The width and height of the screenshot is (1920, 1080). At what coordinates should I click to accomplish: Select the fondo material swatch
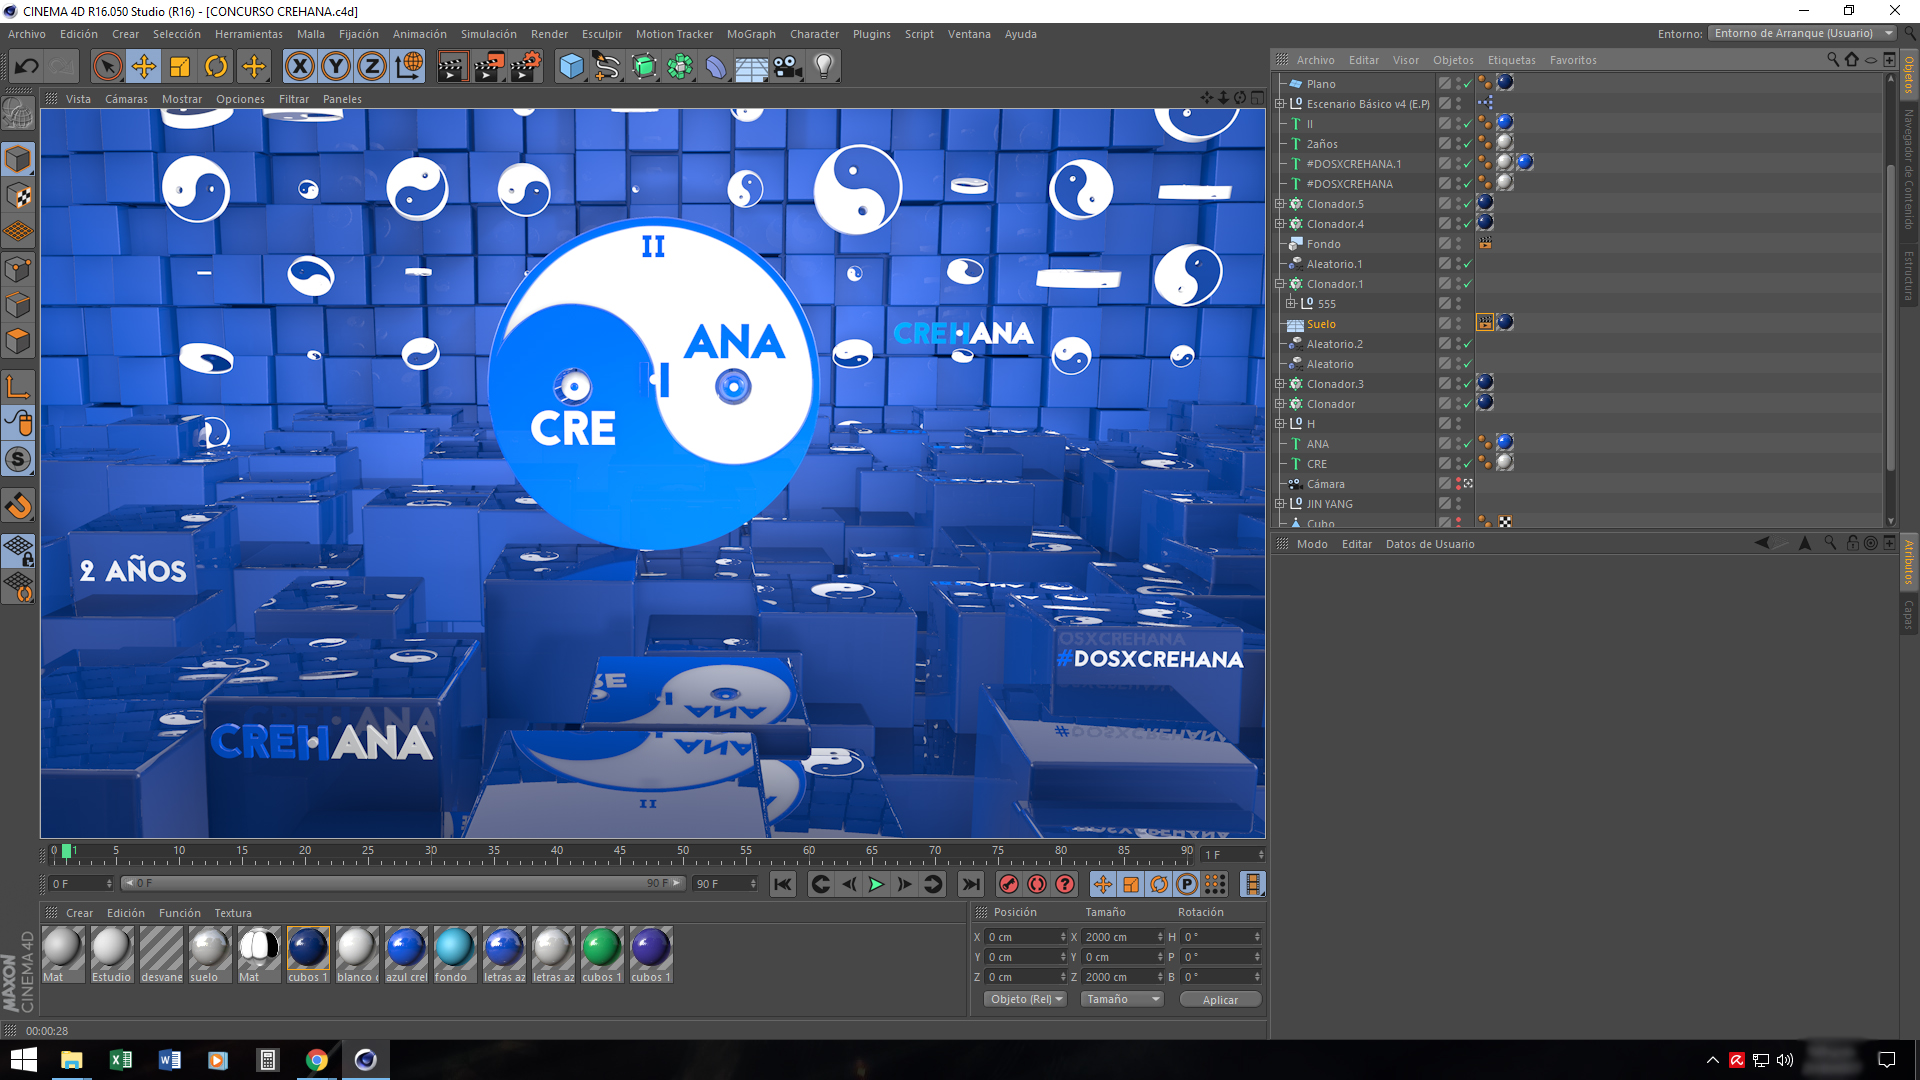(455, 954)
